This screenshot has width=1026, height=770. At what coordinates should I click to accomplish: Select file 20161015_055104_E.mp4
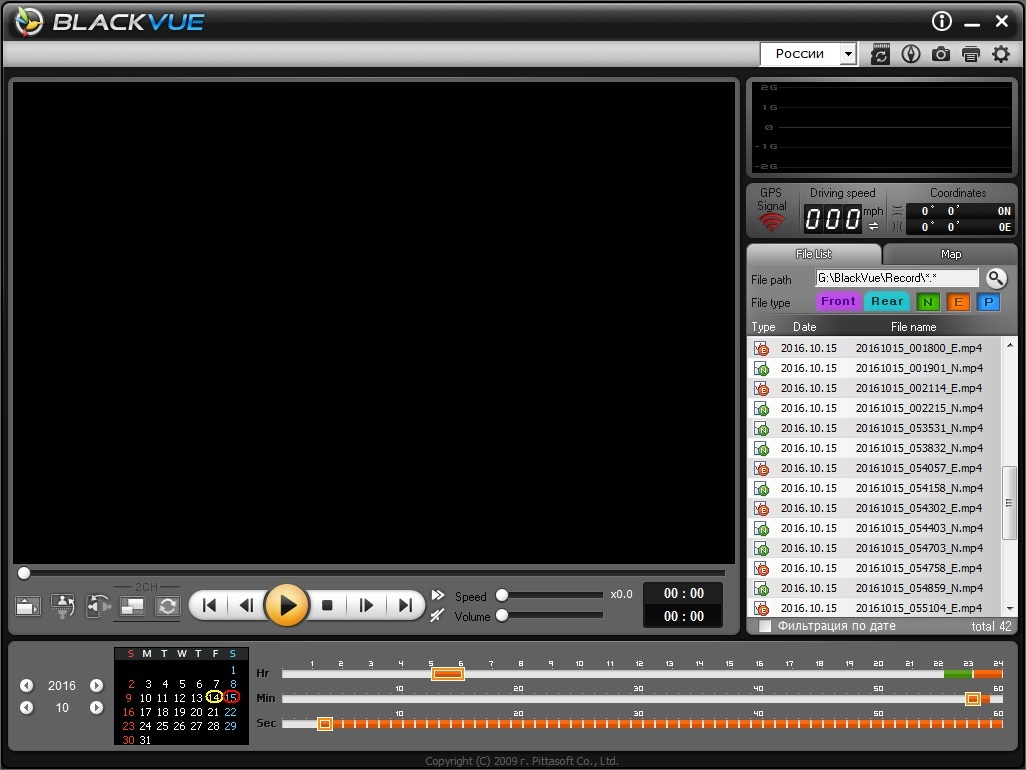(874, 608)
